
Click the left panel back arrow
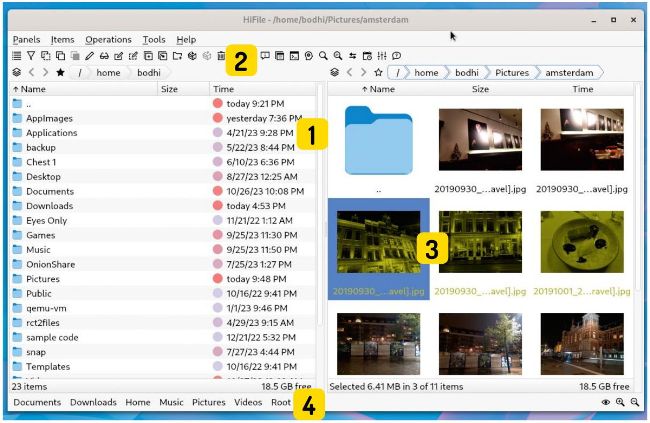pos(31,72)
